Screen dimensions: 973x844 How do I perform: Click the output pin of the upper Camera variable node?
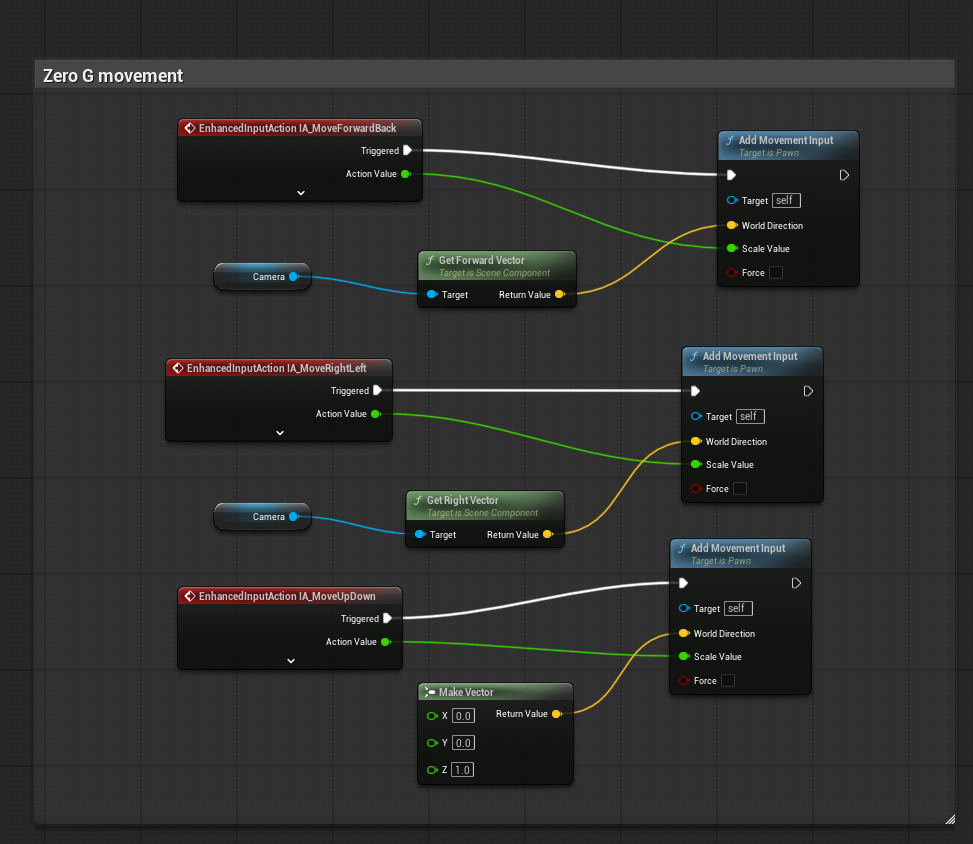point(293,277)
